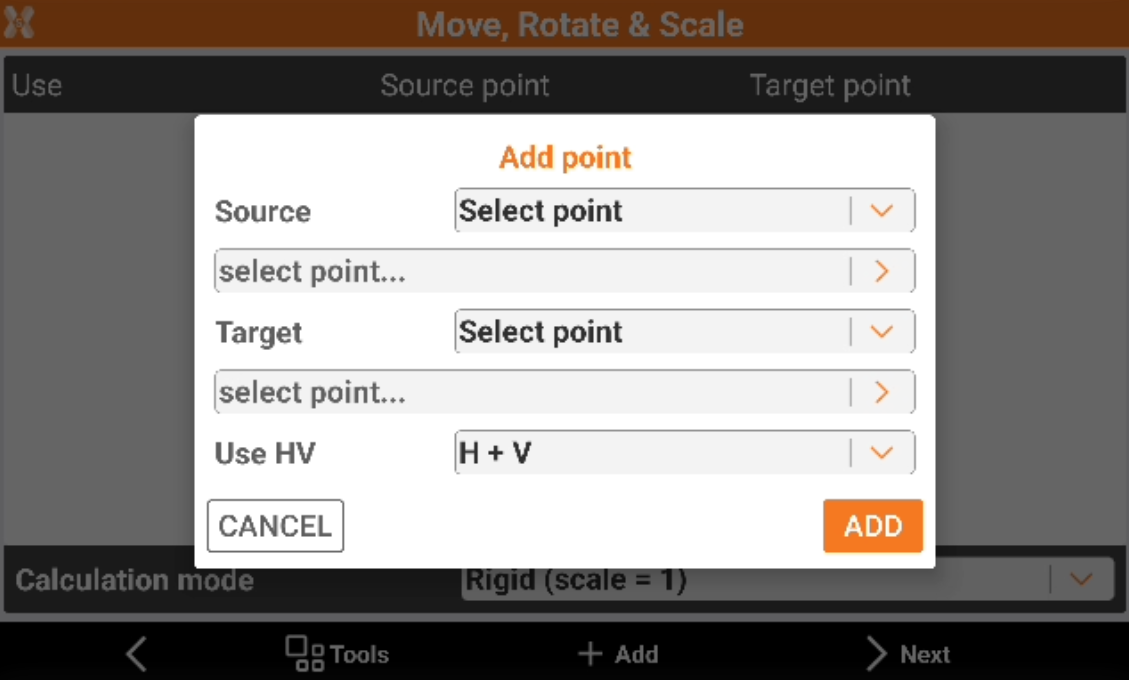The image size is (1129, 680).
Task: Click the Target select point input field
Action: pos(530,392)
